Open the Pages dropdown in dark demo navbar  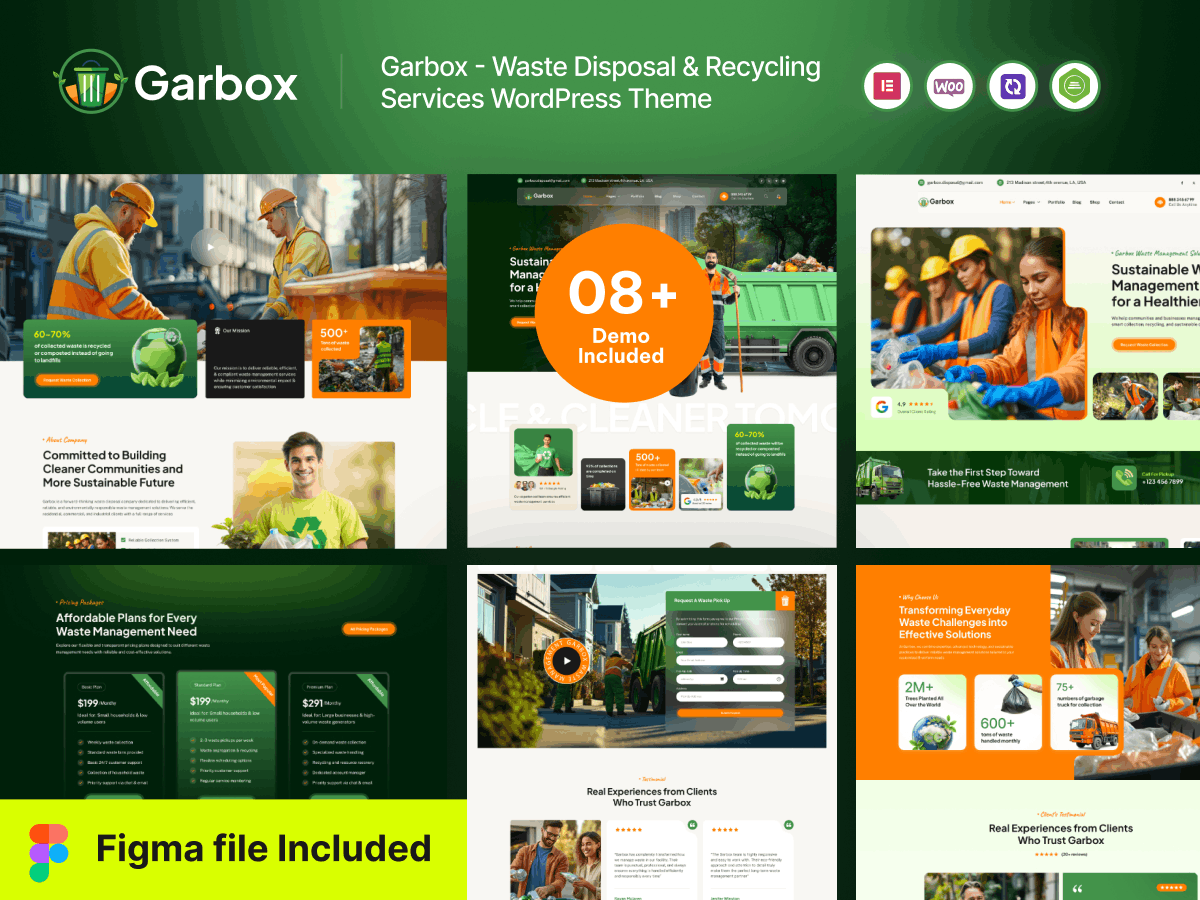tap(611, 196)
